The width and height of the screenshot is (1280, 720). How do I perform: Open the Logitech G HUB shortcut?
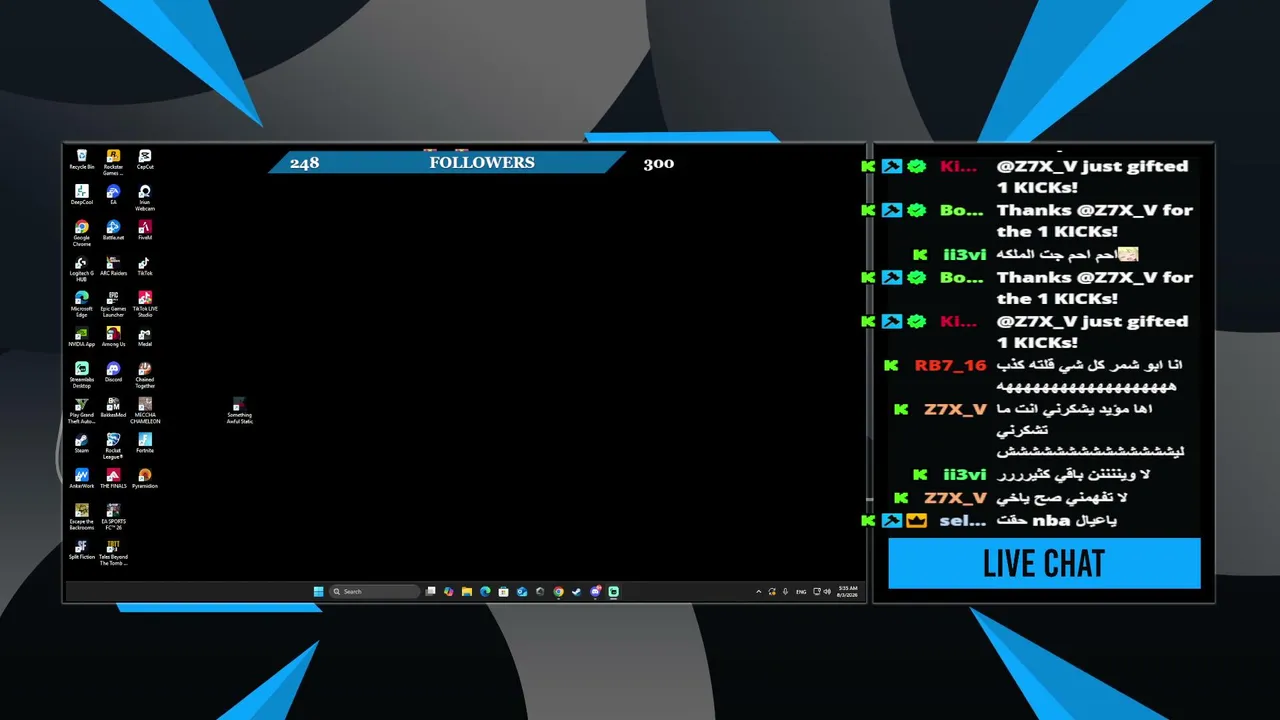click(82, 269)
